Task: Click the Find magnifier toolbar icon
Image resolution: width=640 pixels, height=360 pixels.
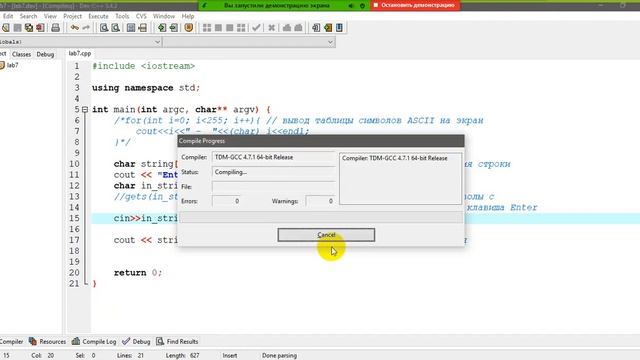Action: point(104,28)
